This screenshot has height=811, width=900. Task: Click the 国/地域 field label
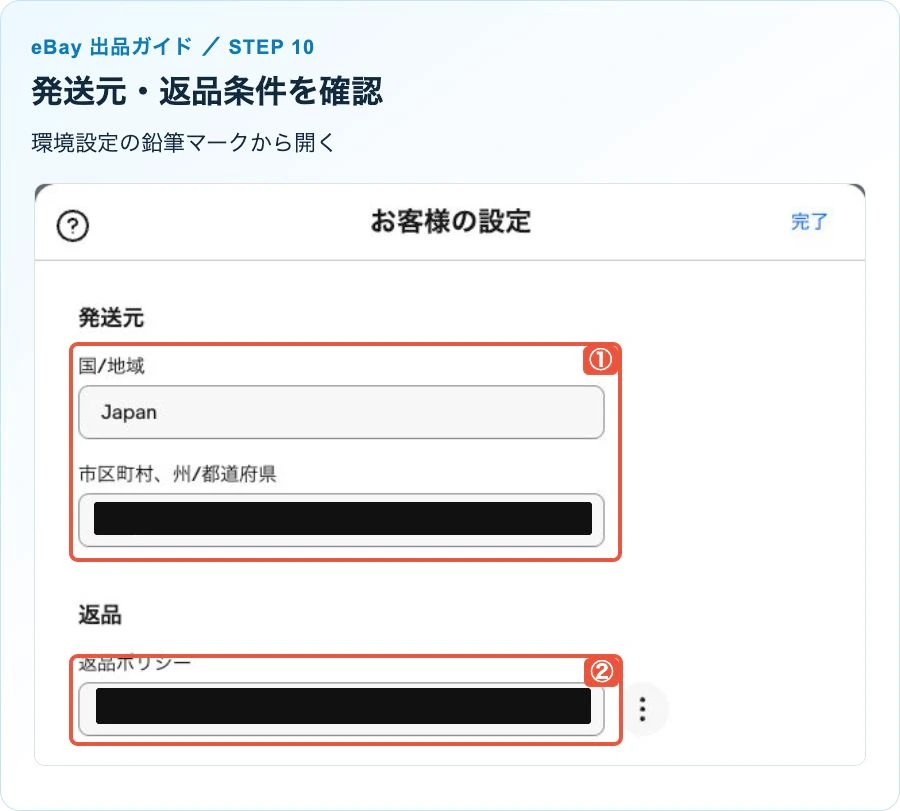tap(111, 366)
